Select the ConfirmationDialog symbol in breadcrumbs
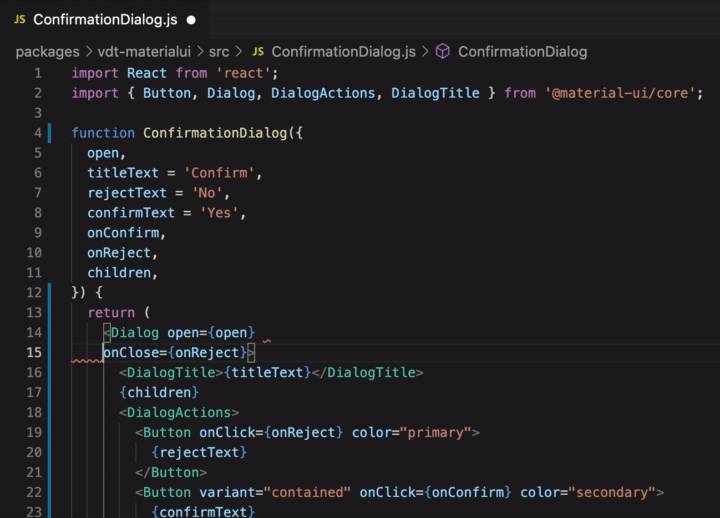The width and height of the screenshot is (720, 518). click(522, 51)
